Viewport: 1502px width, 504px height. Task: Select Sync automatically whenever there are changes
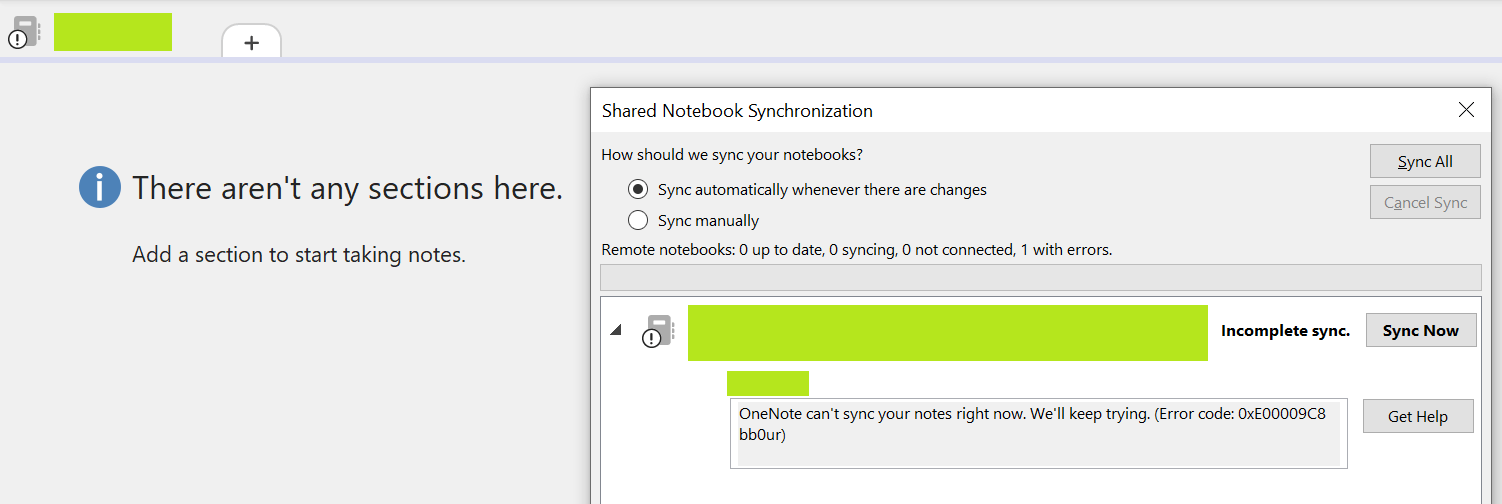[807, 189]
